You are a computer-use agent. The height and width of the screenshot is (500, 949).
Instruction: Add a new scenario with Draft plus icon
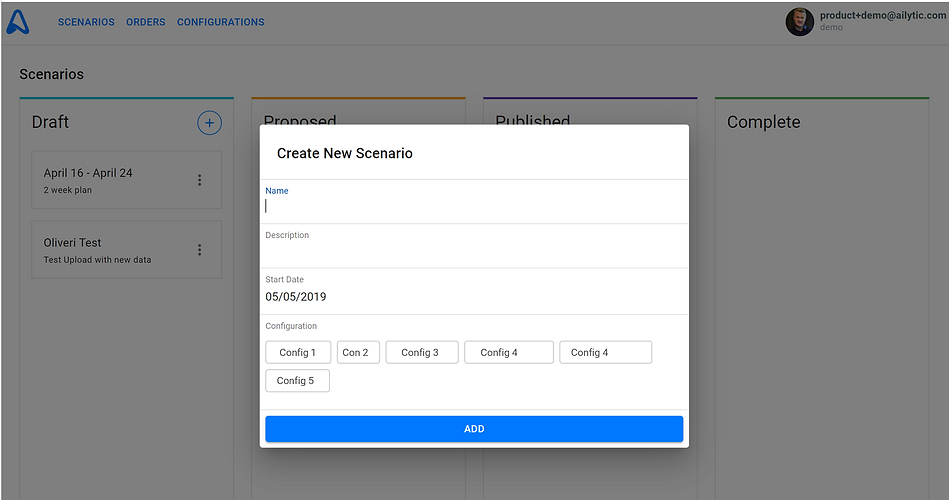(x=208, y=123)
